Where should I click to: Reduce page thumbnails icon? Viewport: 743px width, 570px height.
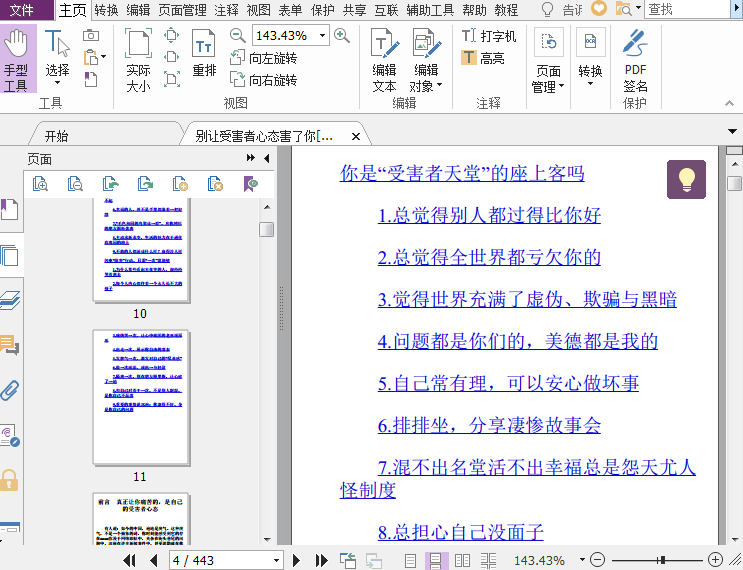pyautogui.click(x=75, y=183)
